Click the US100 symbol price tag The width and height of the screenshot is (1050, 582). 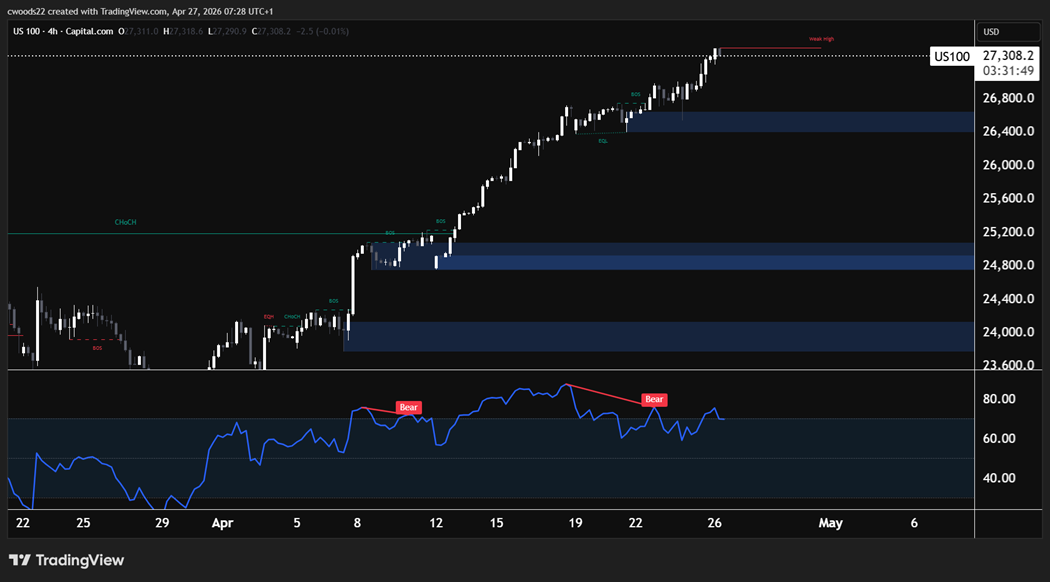tap(951, 57)
